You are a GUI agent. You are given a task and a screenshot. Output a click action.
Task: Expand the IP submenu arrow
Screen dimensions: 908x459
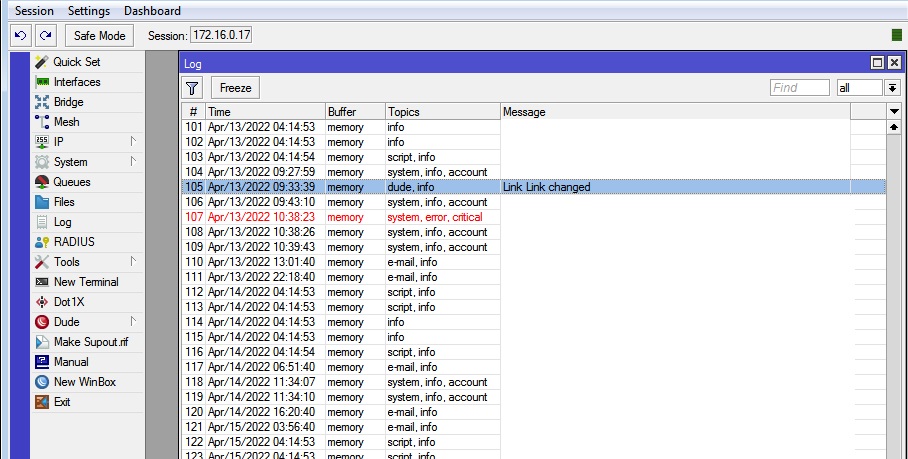coord(133,141)
